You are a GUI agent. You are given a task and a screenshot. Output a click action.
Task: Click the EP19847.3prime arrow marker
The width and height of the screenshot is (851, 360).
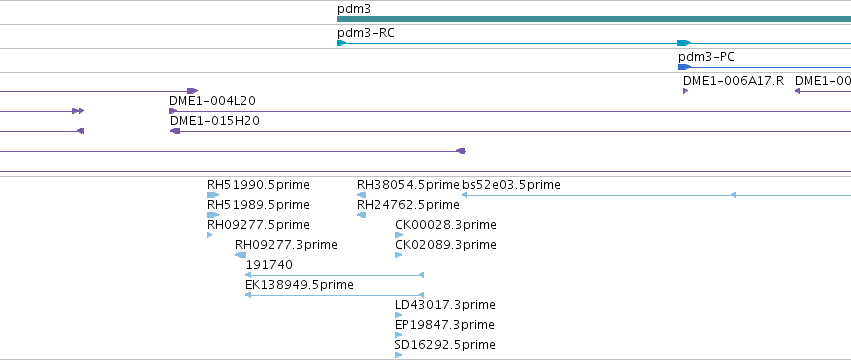pyautogui.click(x=398, y=335)
